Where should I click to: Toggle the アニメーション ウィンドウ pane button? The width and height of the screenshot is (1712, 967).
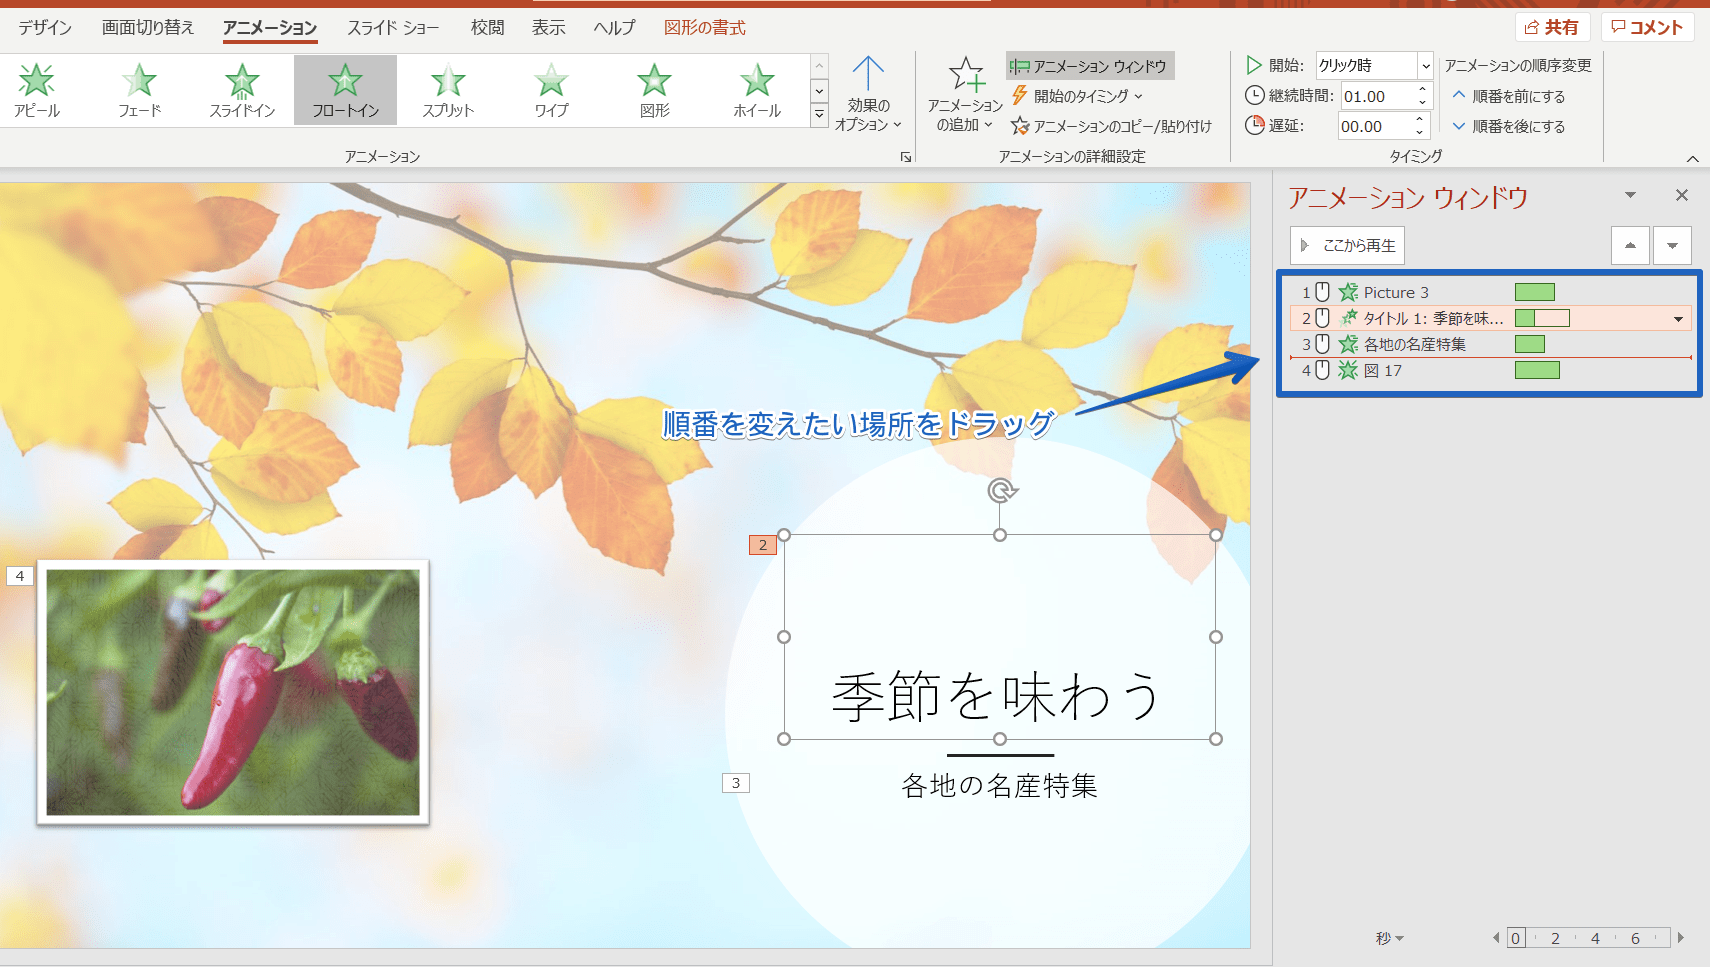click(1090, 66)
